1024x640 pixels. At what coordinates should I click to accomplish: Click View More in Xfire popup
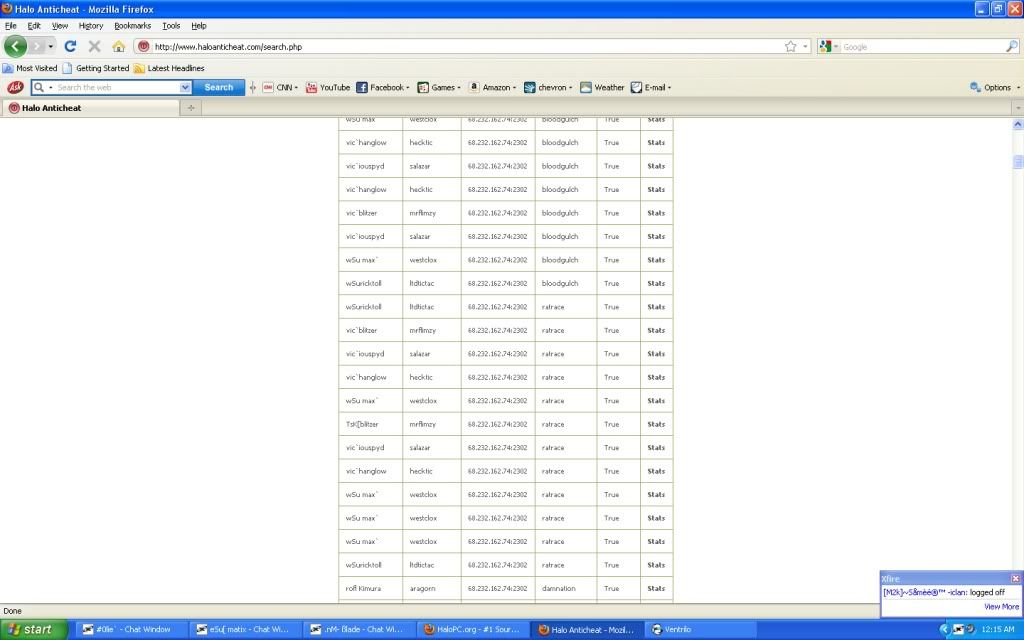(x=1001, y=606)
